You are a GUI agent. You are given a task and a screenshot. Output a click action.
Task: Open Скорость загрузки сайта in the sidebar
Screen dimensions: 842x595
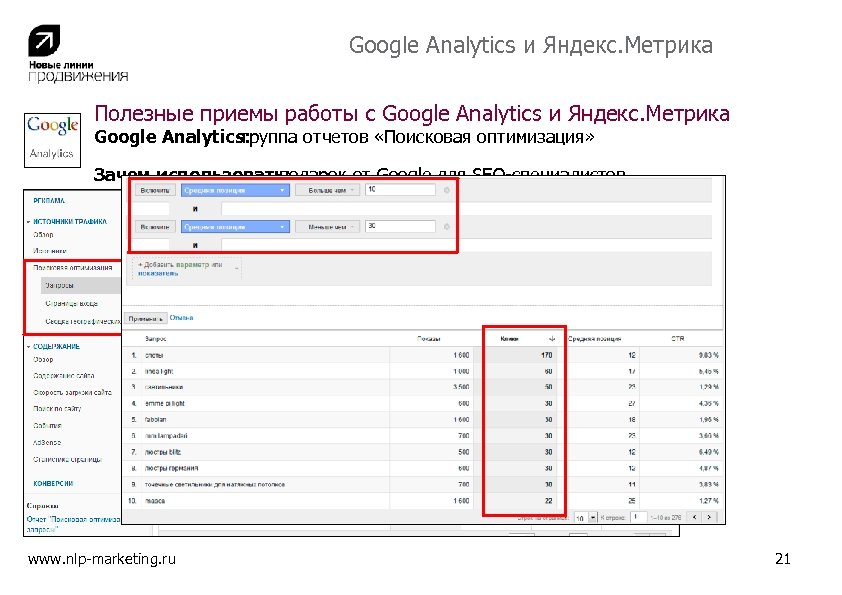pos(72,392)
